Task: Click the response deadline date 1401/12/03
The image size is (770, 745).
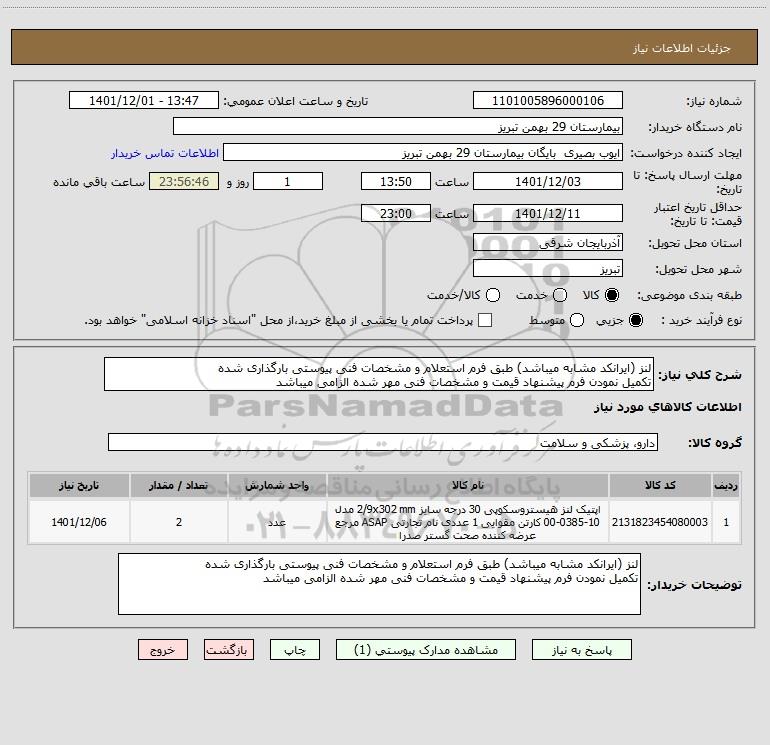Action: (548, 181)
